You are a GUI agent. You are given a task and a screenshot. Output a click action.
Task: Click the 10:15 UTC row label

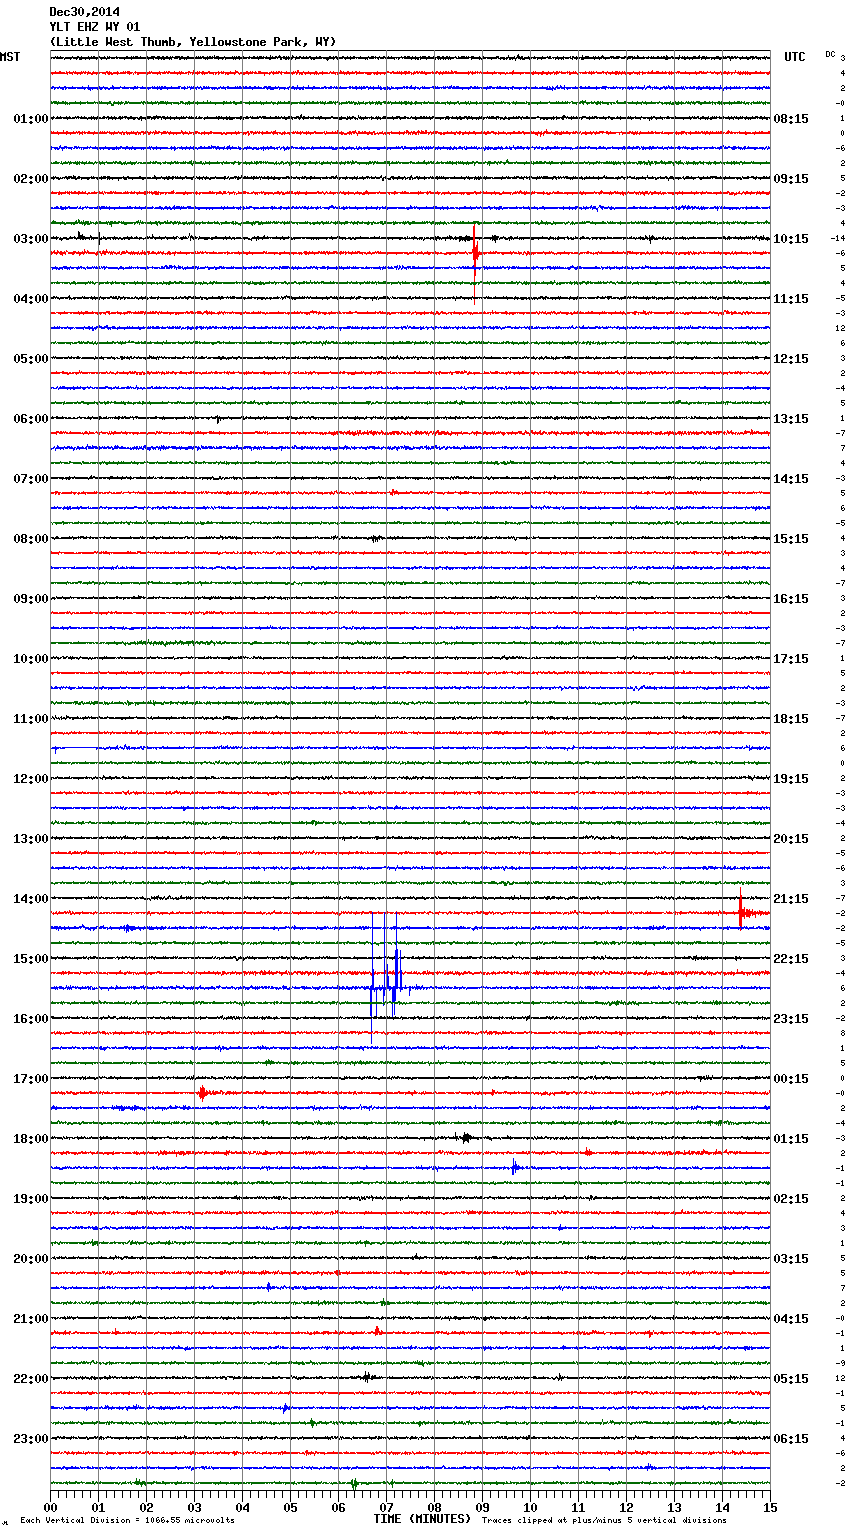[x=791, y=239]
